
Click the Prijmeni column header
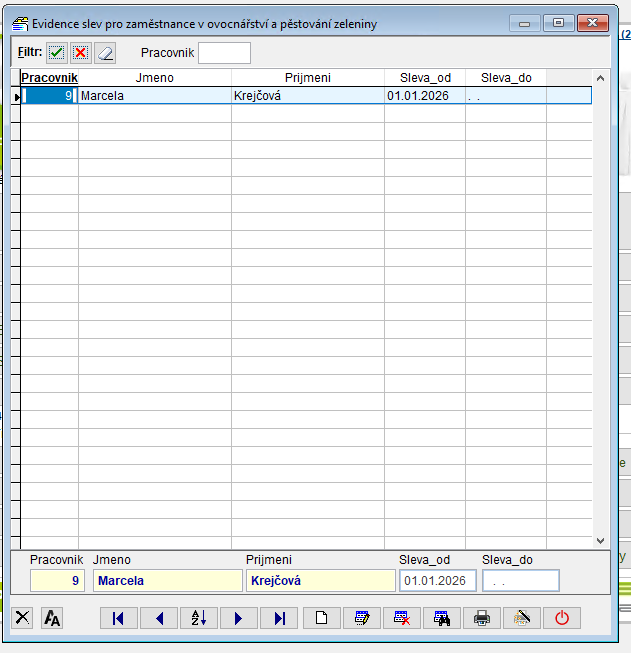tap(307, 77)
